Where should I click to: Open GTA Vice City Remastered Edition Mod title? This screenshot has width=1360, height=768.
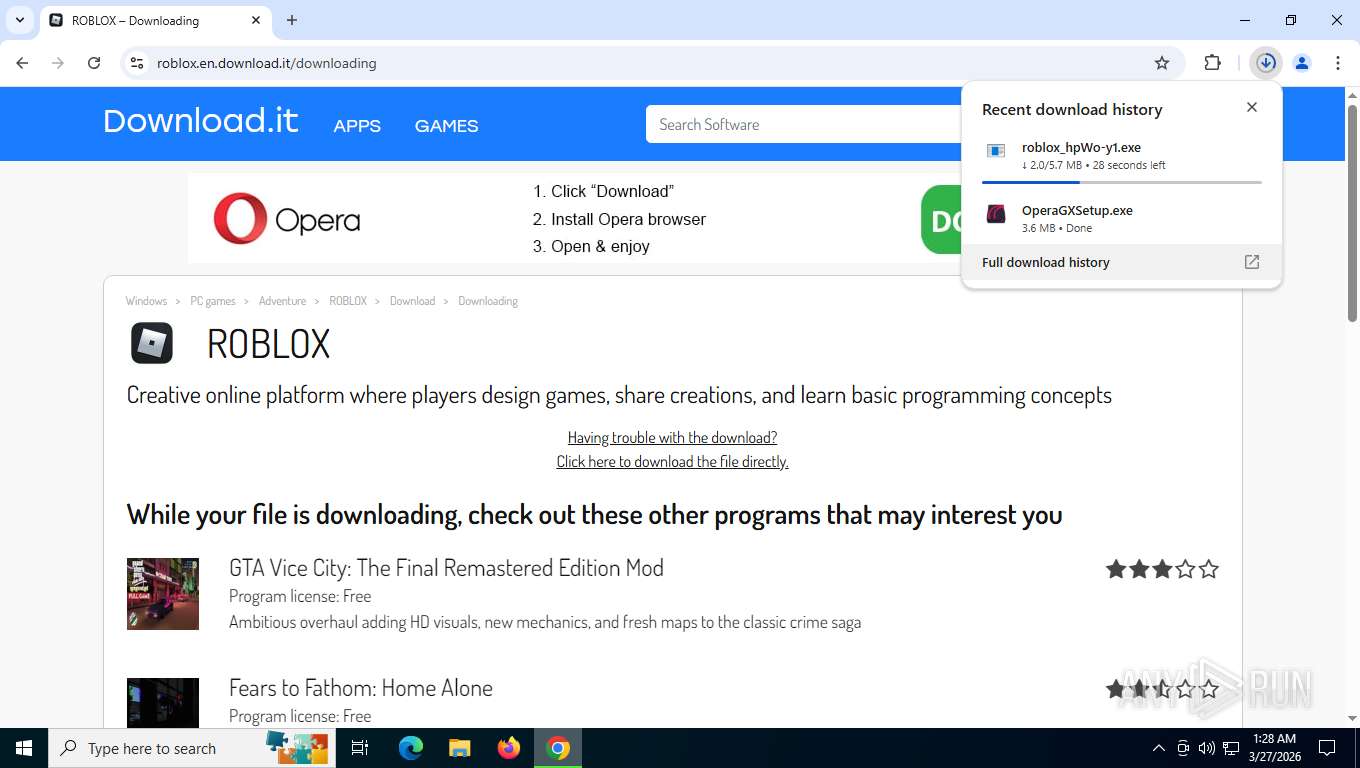tap(446, 568)
